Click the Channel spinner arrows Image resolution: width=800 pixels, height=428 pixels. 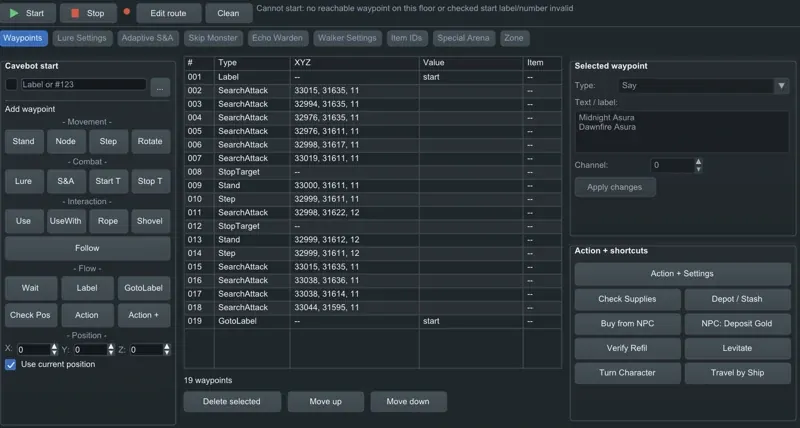(x=698, y=165)
